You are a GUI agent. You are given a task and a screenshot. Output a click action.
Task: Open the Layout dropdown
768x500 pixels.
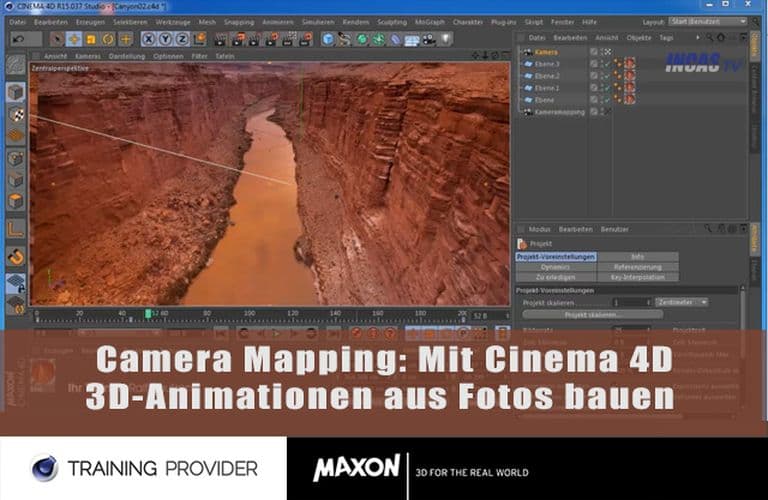click(708, 22)
